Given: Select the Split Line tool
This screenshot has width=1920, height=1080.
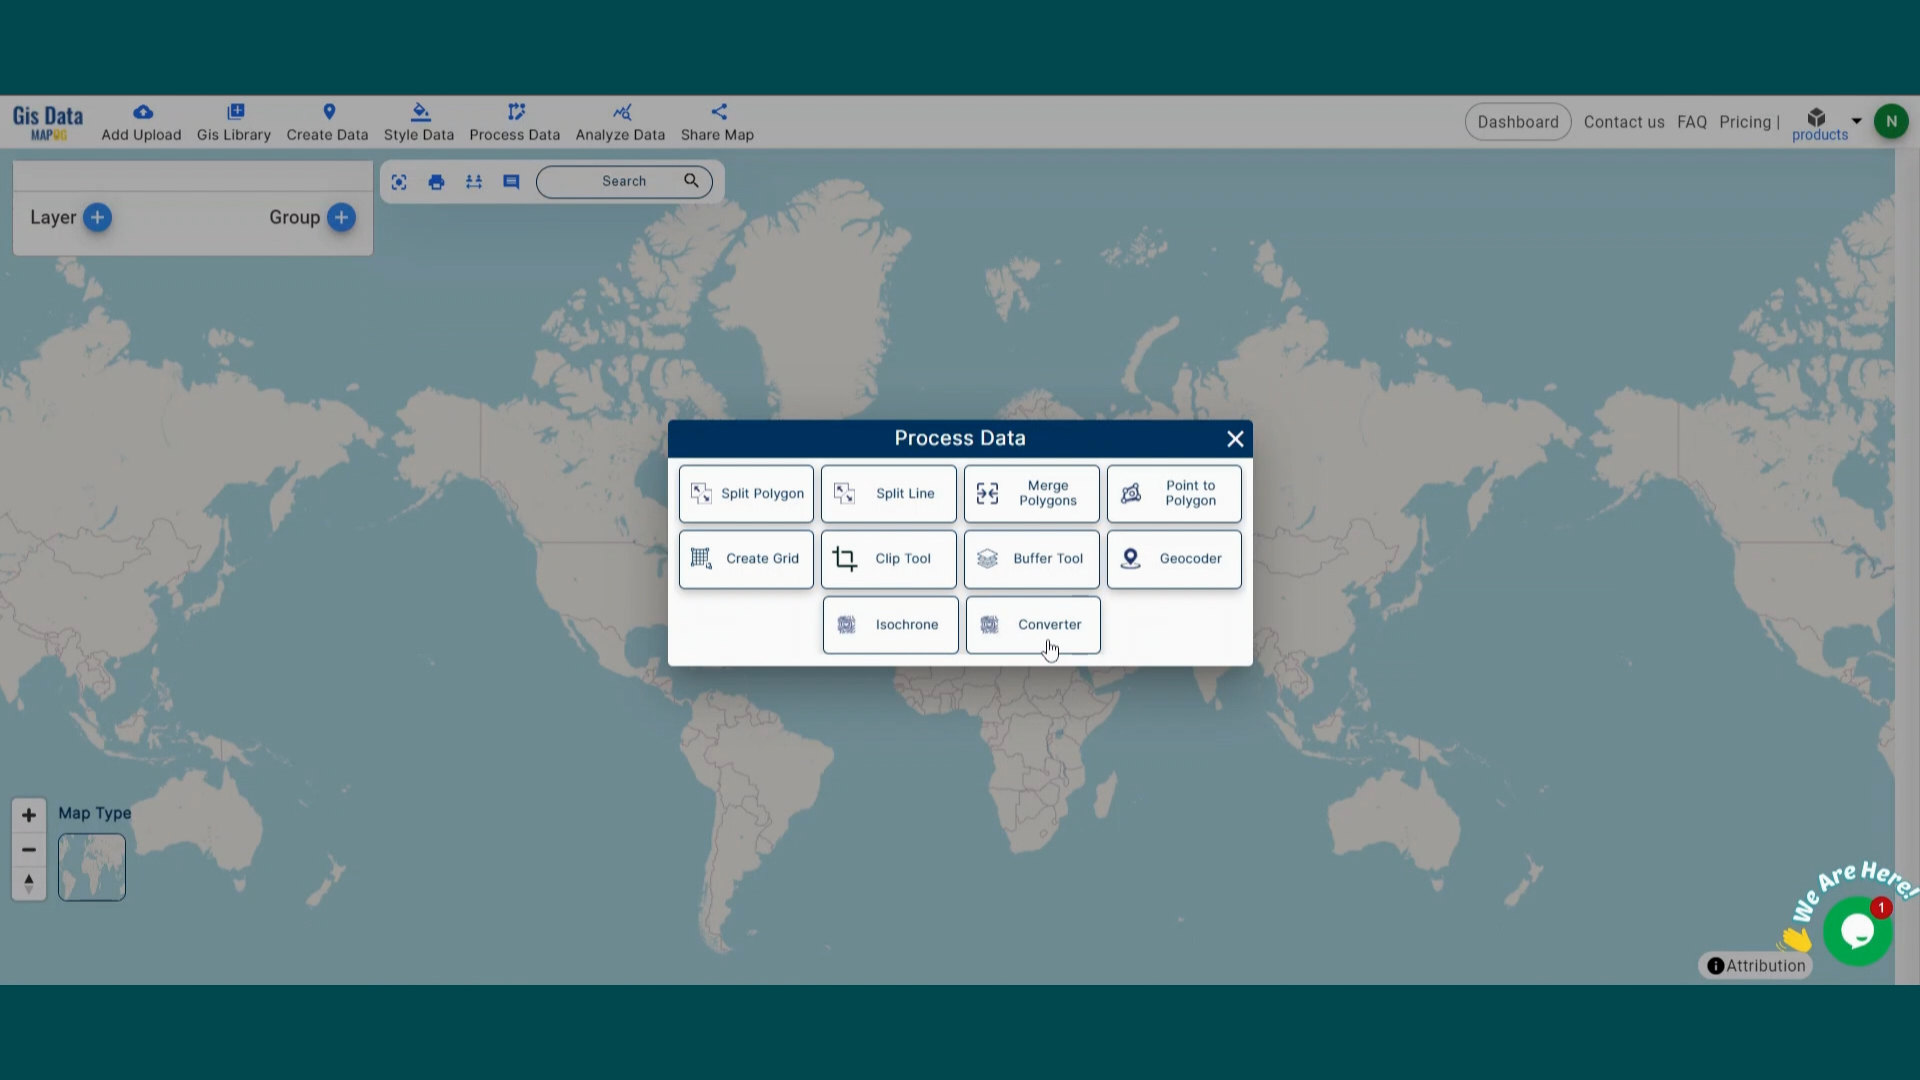Looking at the screenshot, I should [888, 493].
